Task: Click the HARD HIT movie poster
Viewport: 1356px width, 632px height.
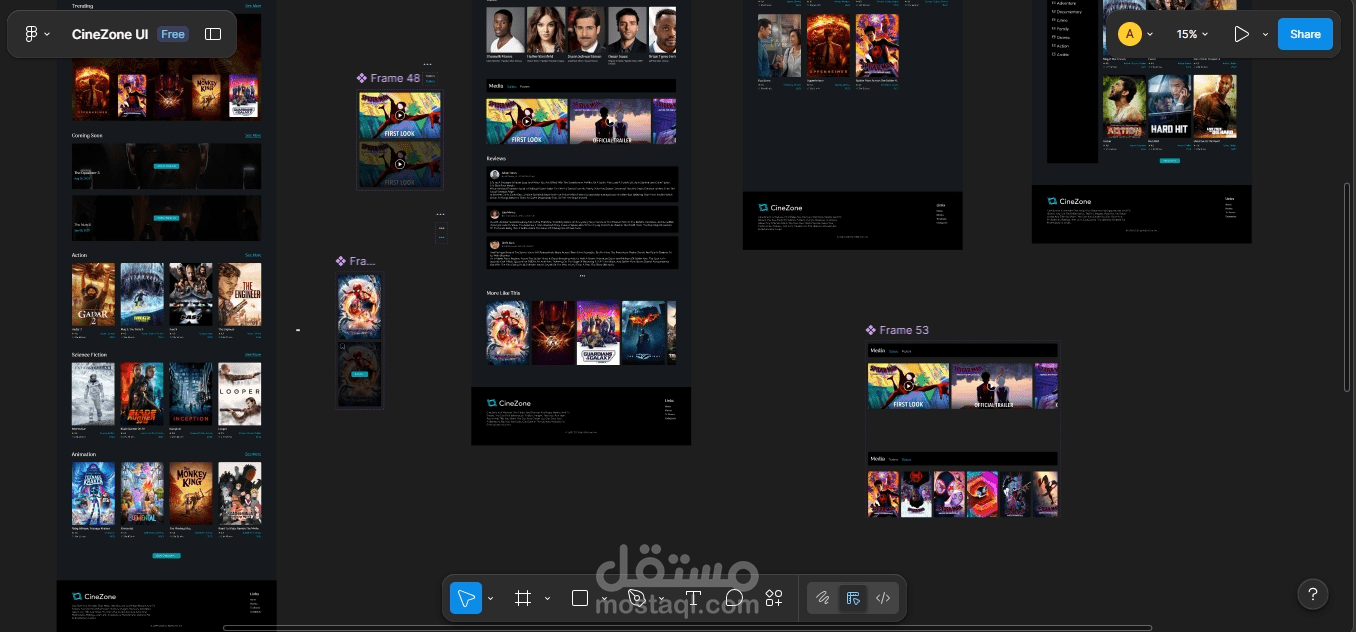Action: (x=1169, y=106)
